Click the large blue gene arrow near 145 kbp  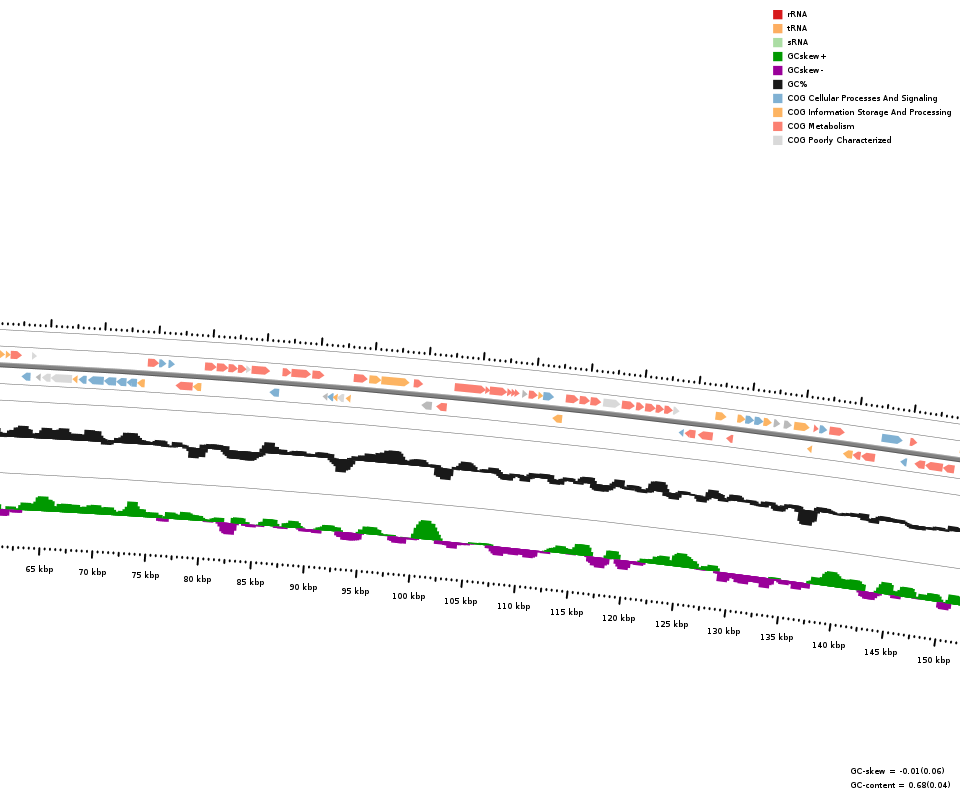coord(891,439)
